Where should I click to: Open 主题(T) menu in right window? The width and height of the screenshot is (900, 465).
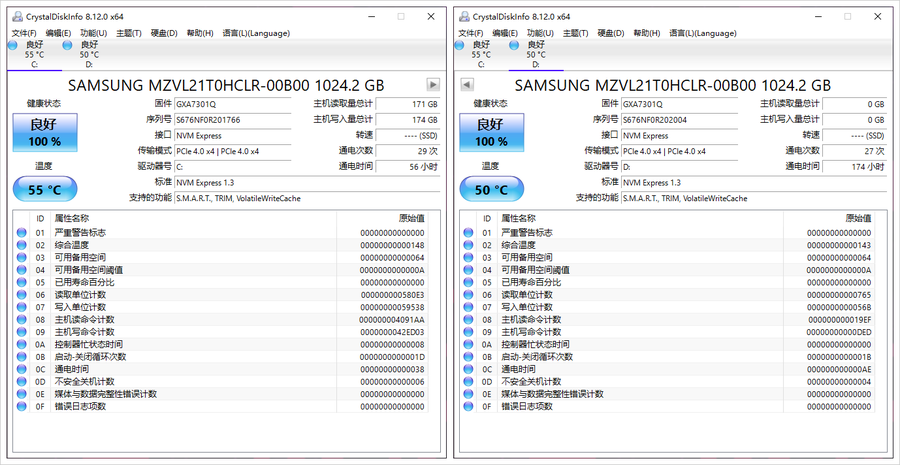576,33
